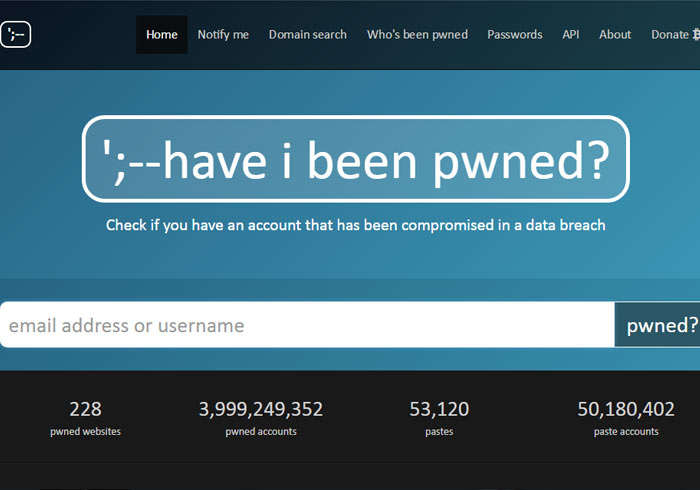The width and height of the screenshot is (700, 490).
Task: Open Domain search in navigation
Action: click(x=308, y=35)
